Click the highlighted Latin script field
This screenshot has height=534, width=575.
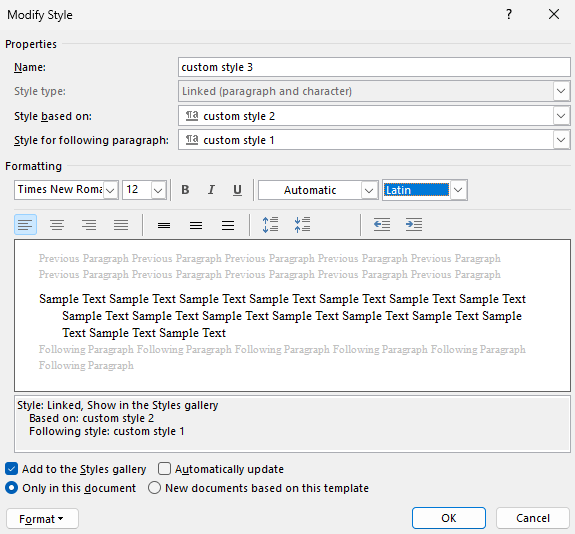417,190
